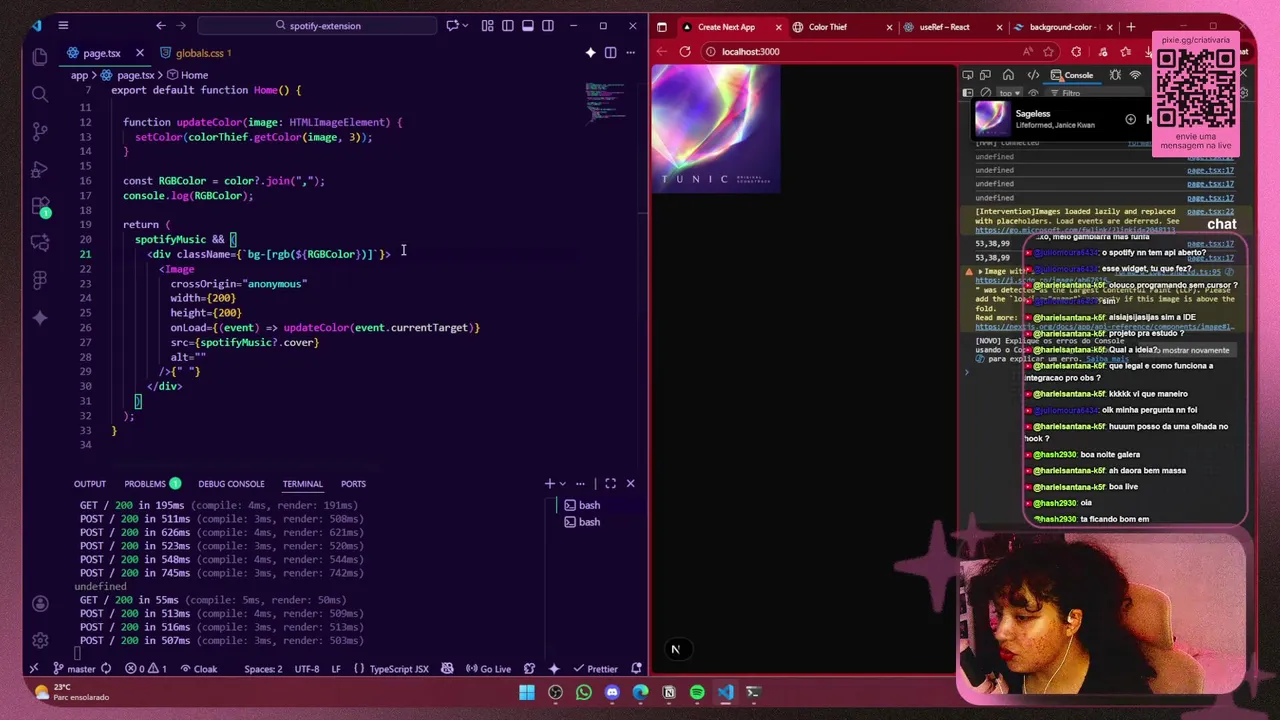Click the Home breadcrumb segment

187,75
